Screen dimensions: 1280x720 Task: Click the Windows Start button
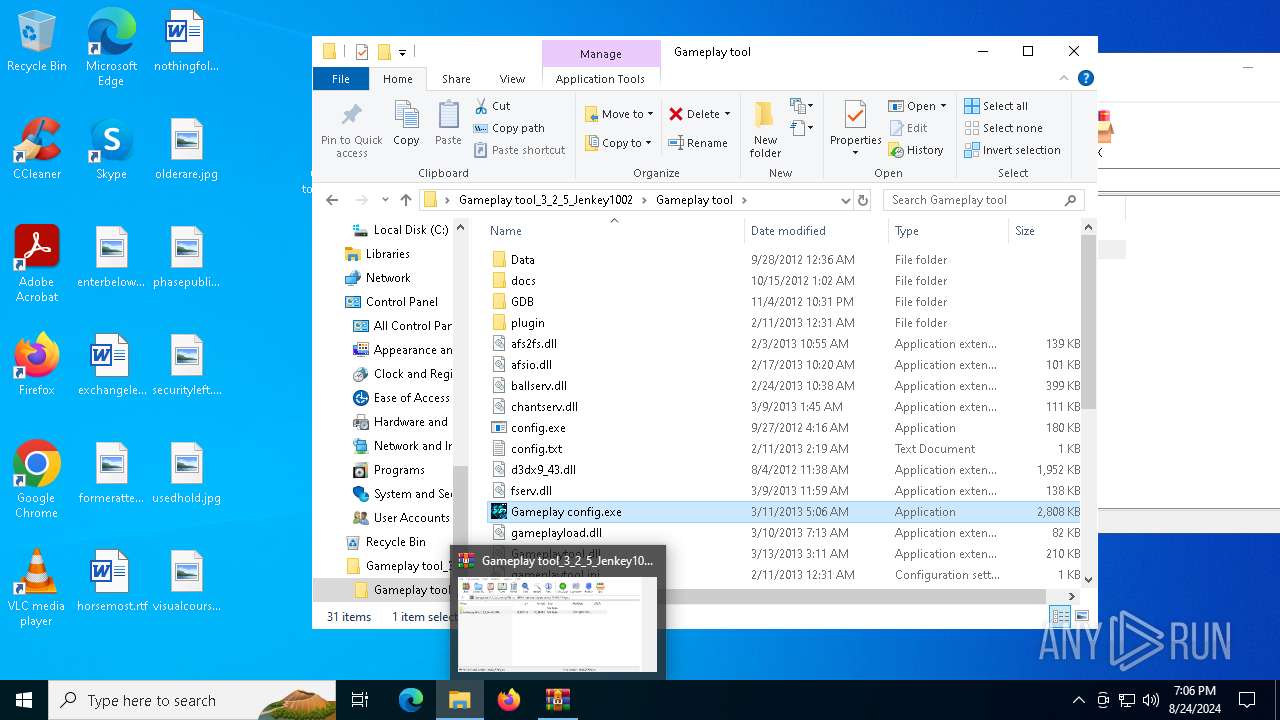pos(24,700)
